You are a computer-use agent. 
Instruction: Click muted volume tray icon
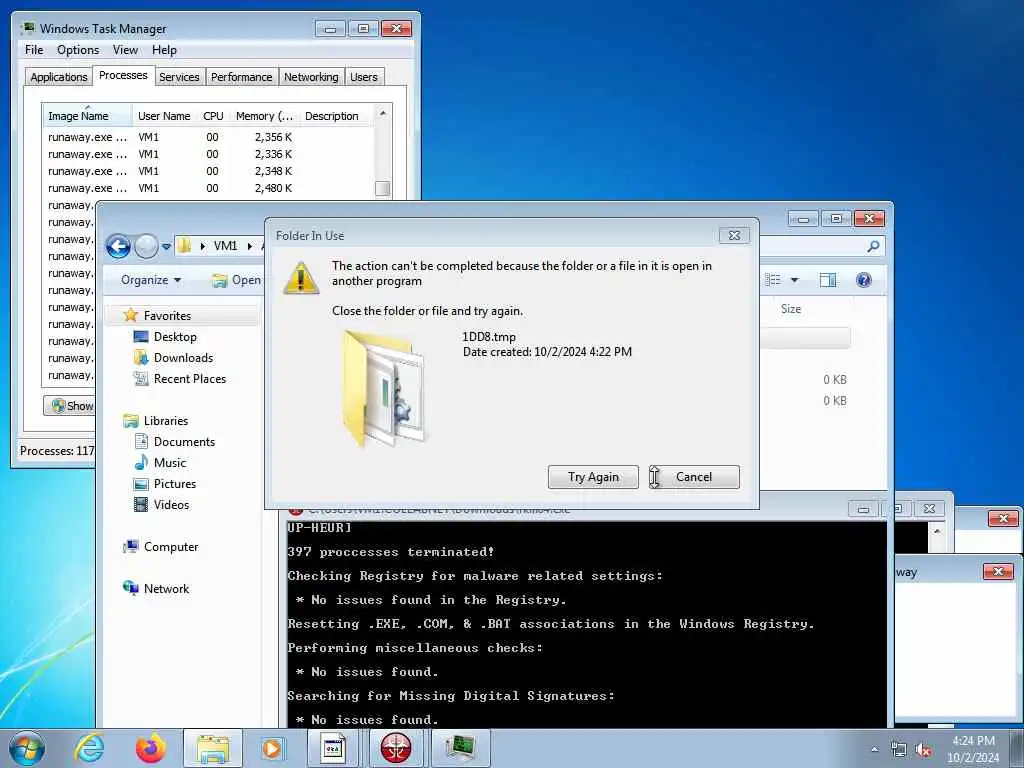pyautogui.click(x=923, y=750)
